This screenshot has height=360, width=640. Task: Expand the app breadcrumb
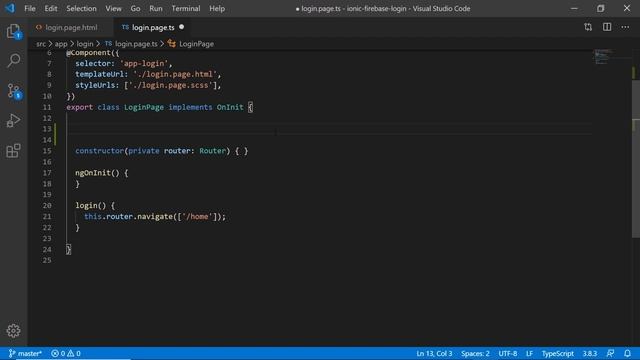61,44
